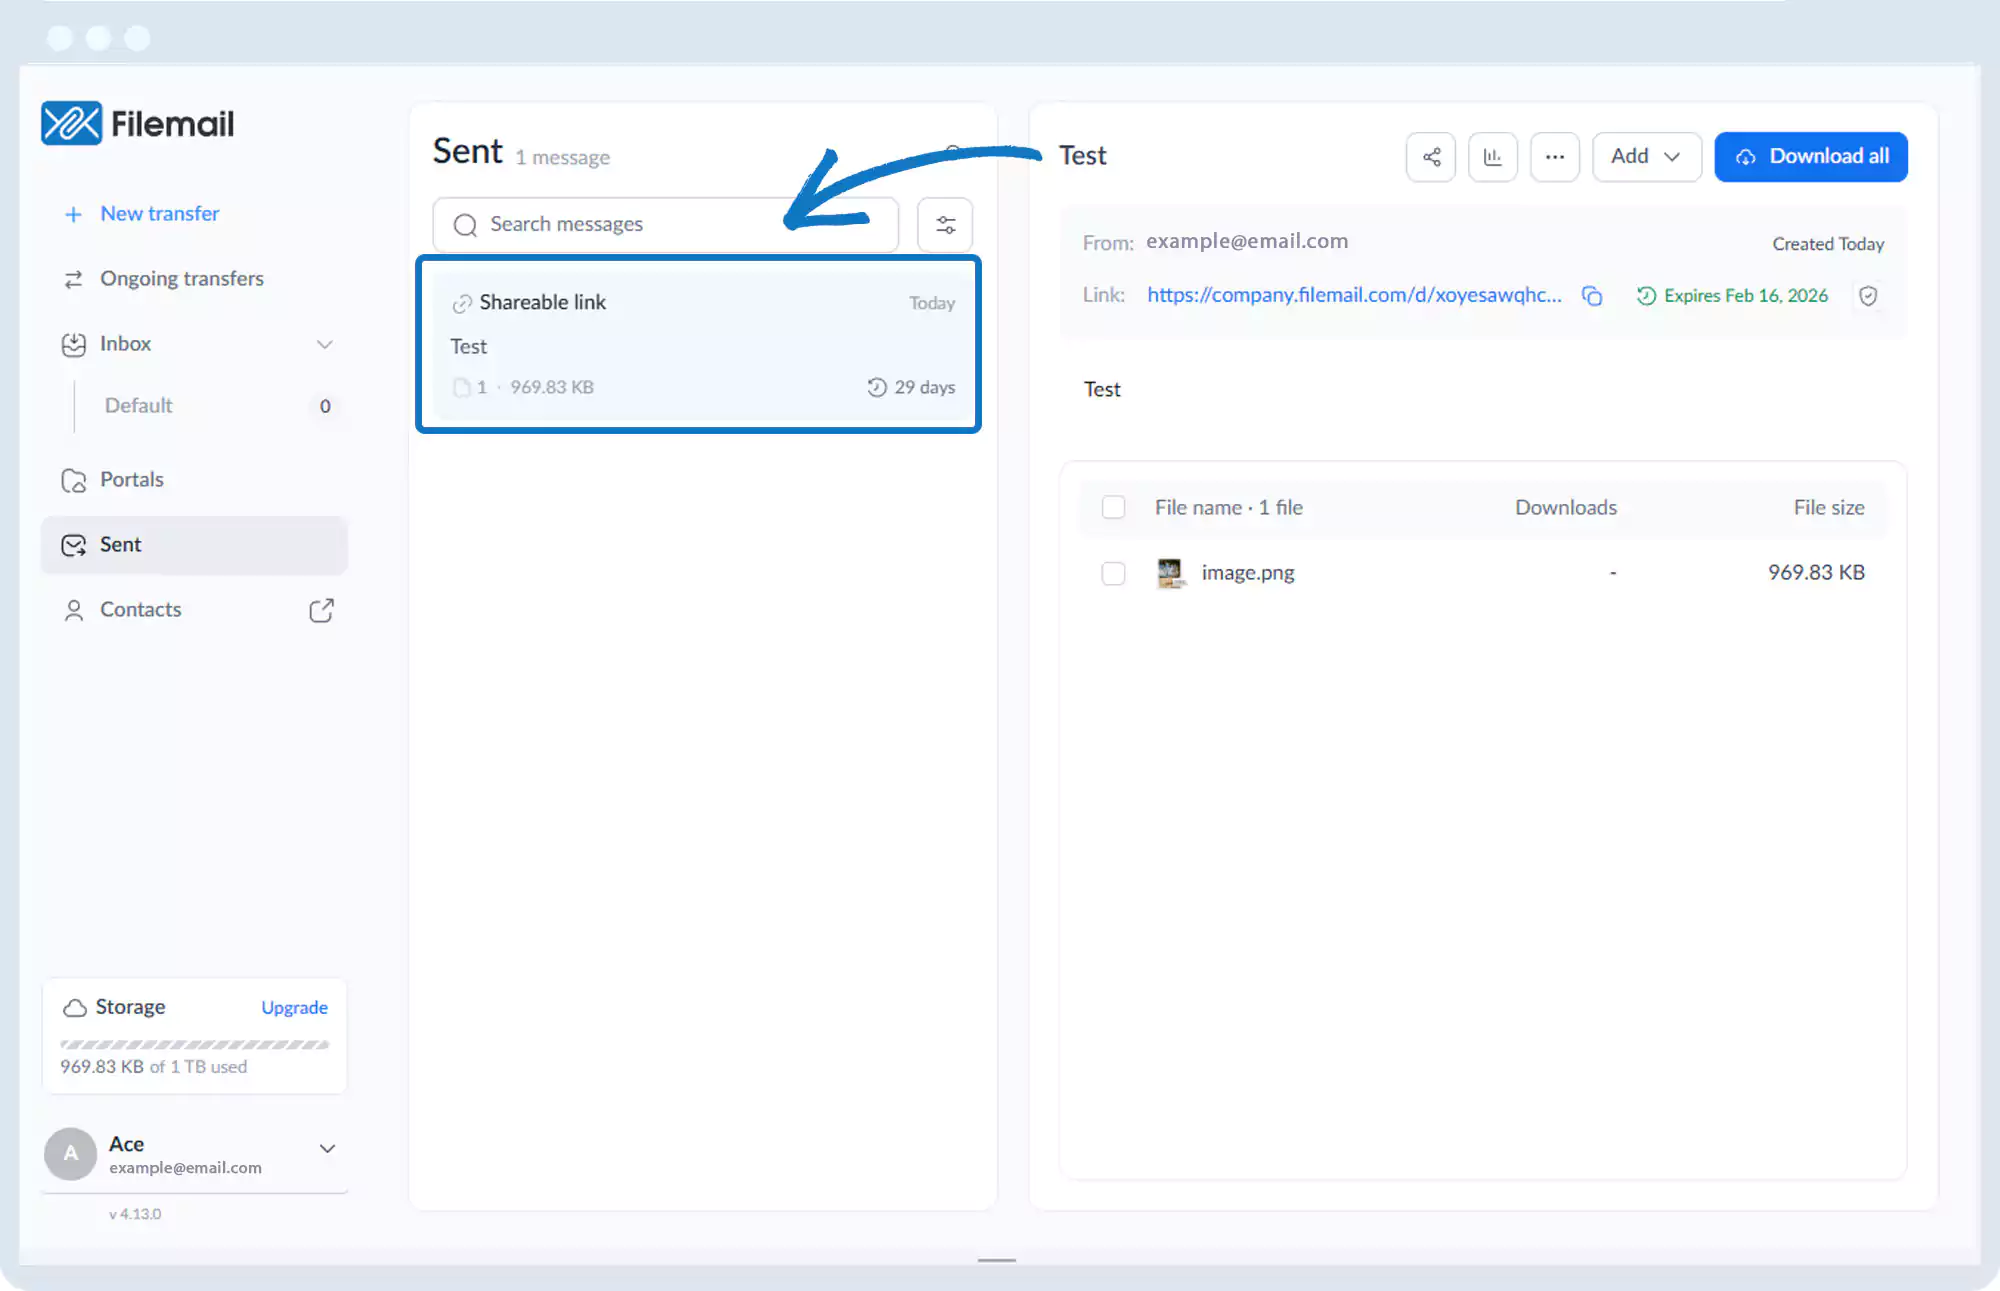Viewport: 2000px width, 1291px height.
Task: Open the Portals section
Action: coord(131,480)
